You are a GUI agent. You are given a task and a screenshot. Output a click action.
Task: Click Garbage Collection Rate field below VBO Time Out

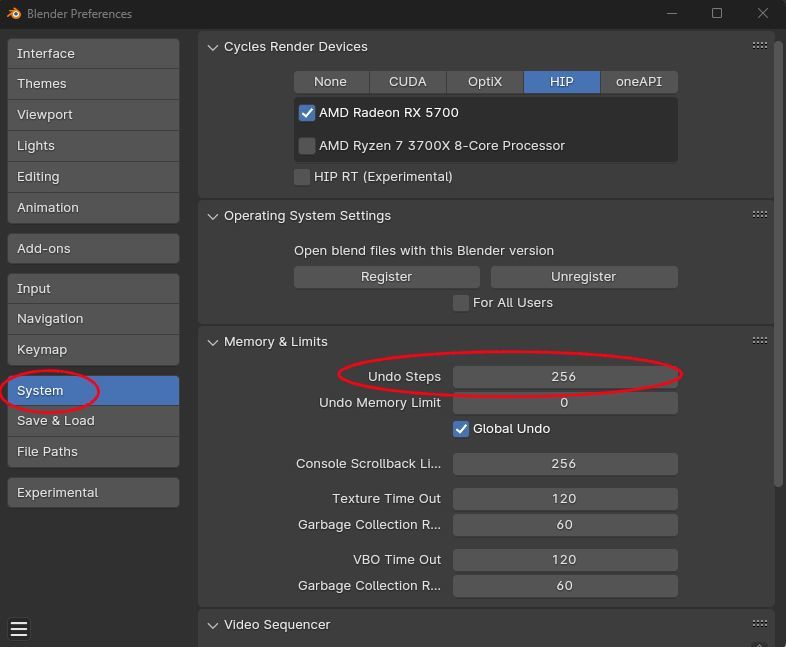point(565,586)
